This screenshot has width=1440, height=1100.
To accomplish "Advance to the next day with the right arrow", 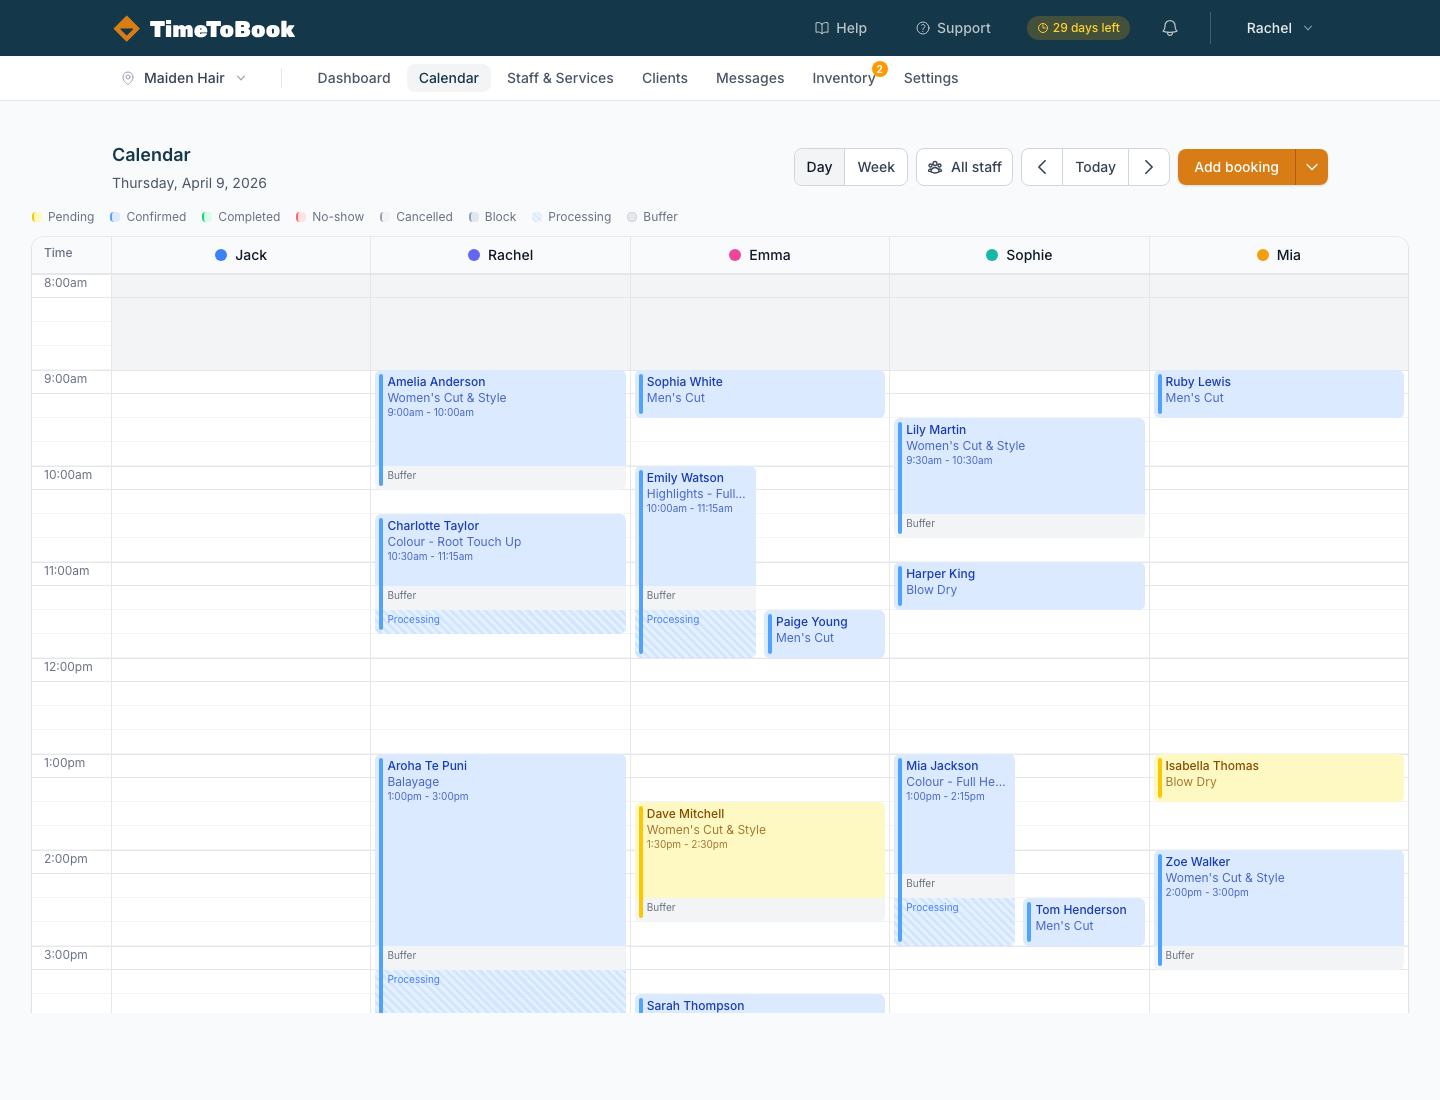I will pos(1148,167).
